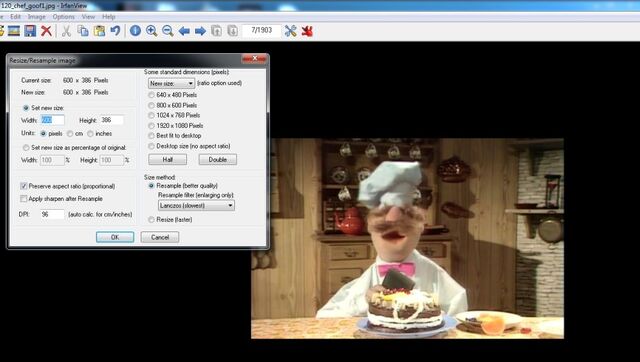640x362 pixels.
Task: Choose inches as the unit
Action: click(91, 134)
